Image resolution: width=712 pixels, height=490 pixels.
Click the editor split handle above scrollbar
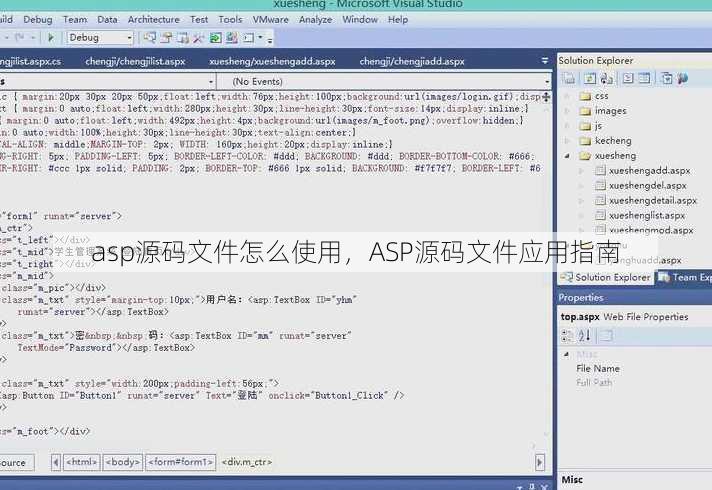click(x=546, y=97)
